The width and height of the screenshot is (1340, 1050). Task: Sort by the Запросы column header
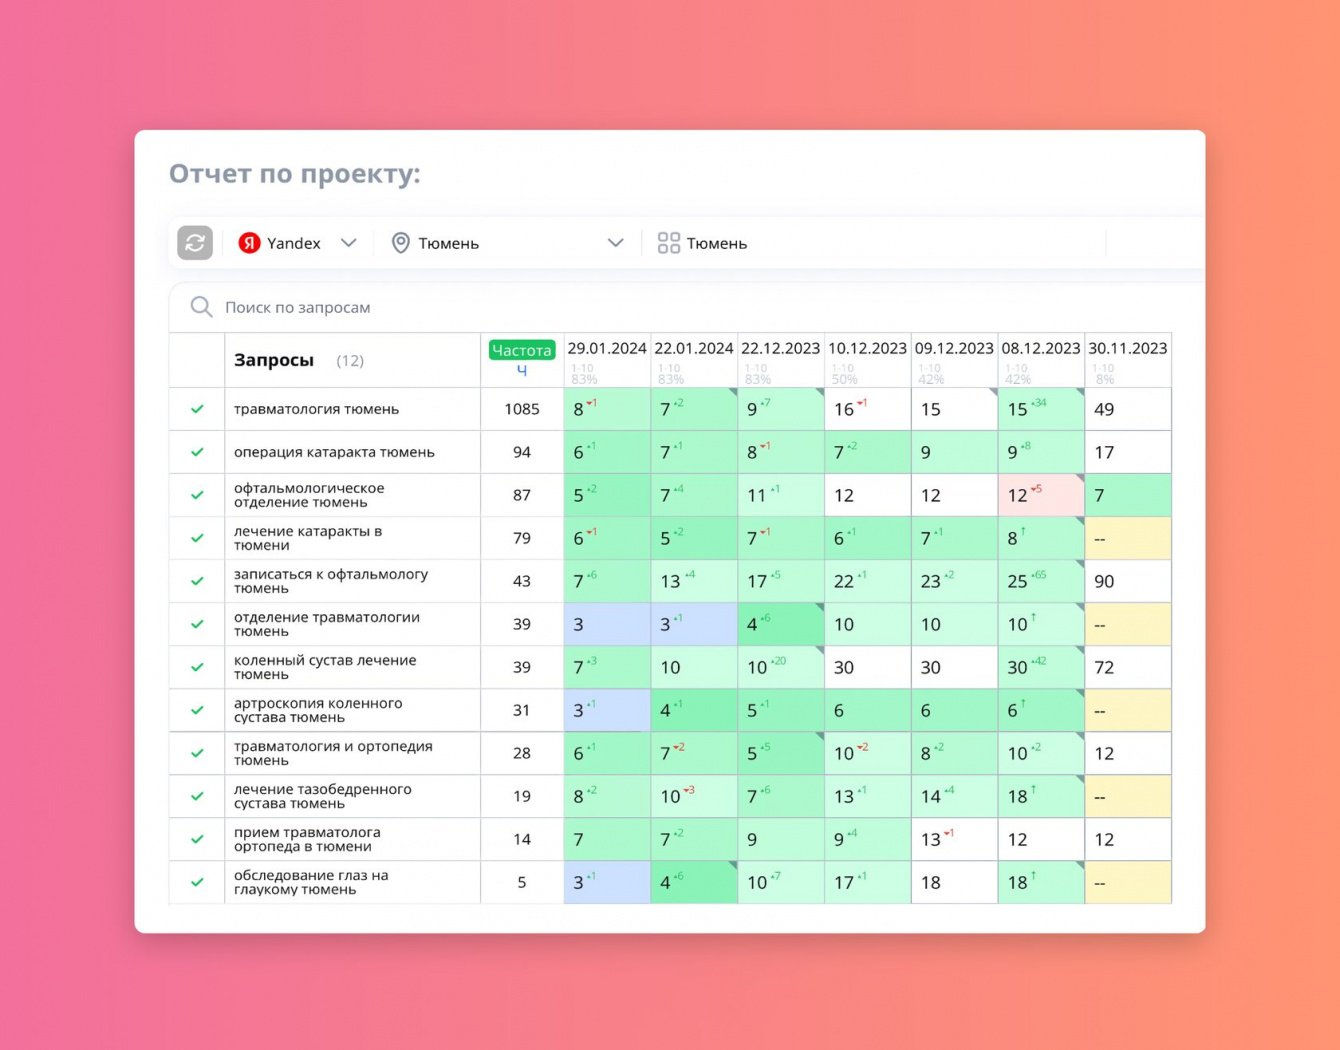(x=274, y=360)
